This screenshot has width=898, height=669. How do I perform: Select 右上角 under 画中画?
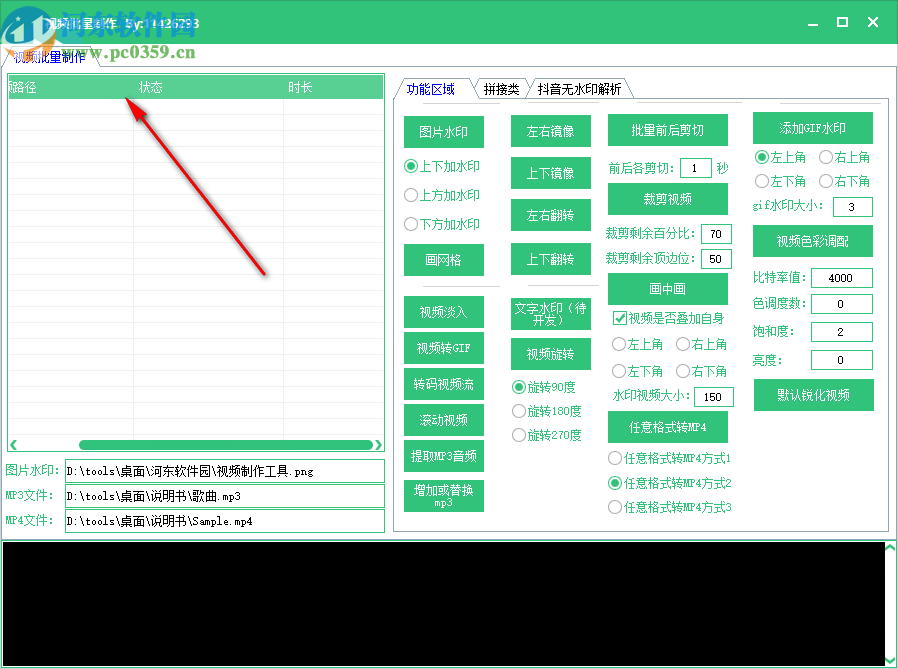701,344
